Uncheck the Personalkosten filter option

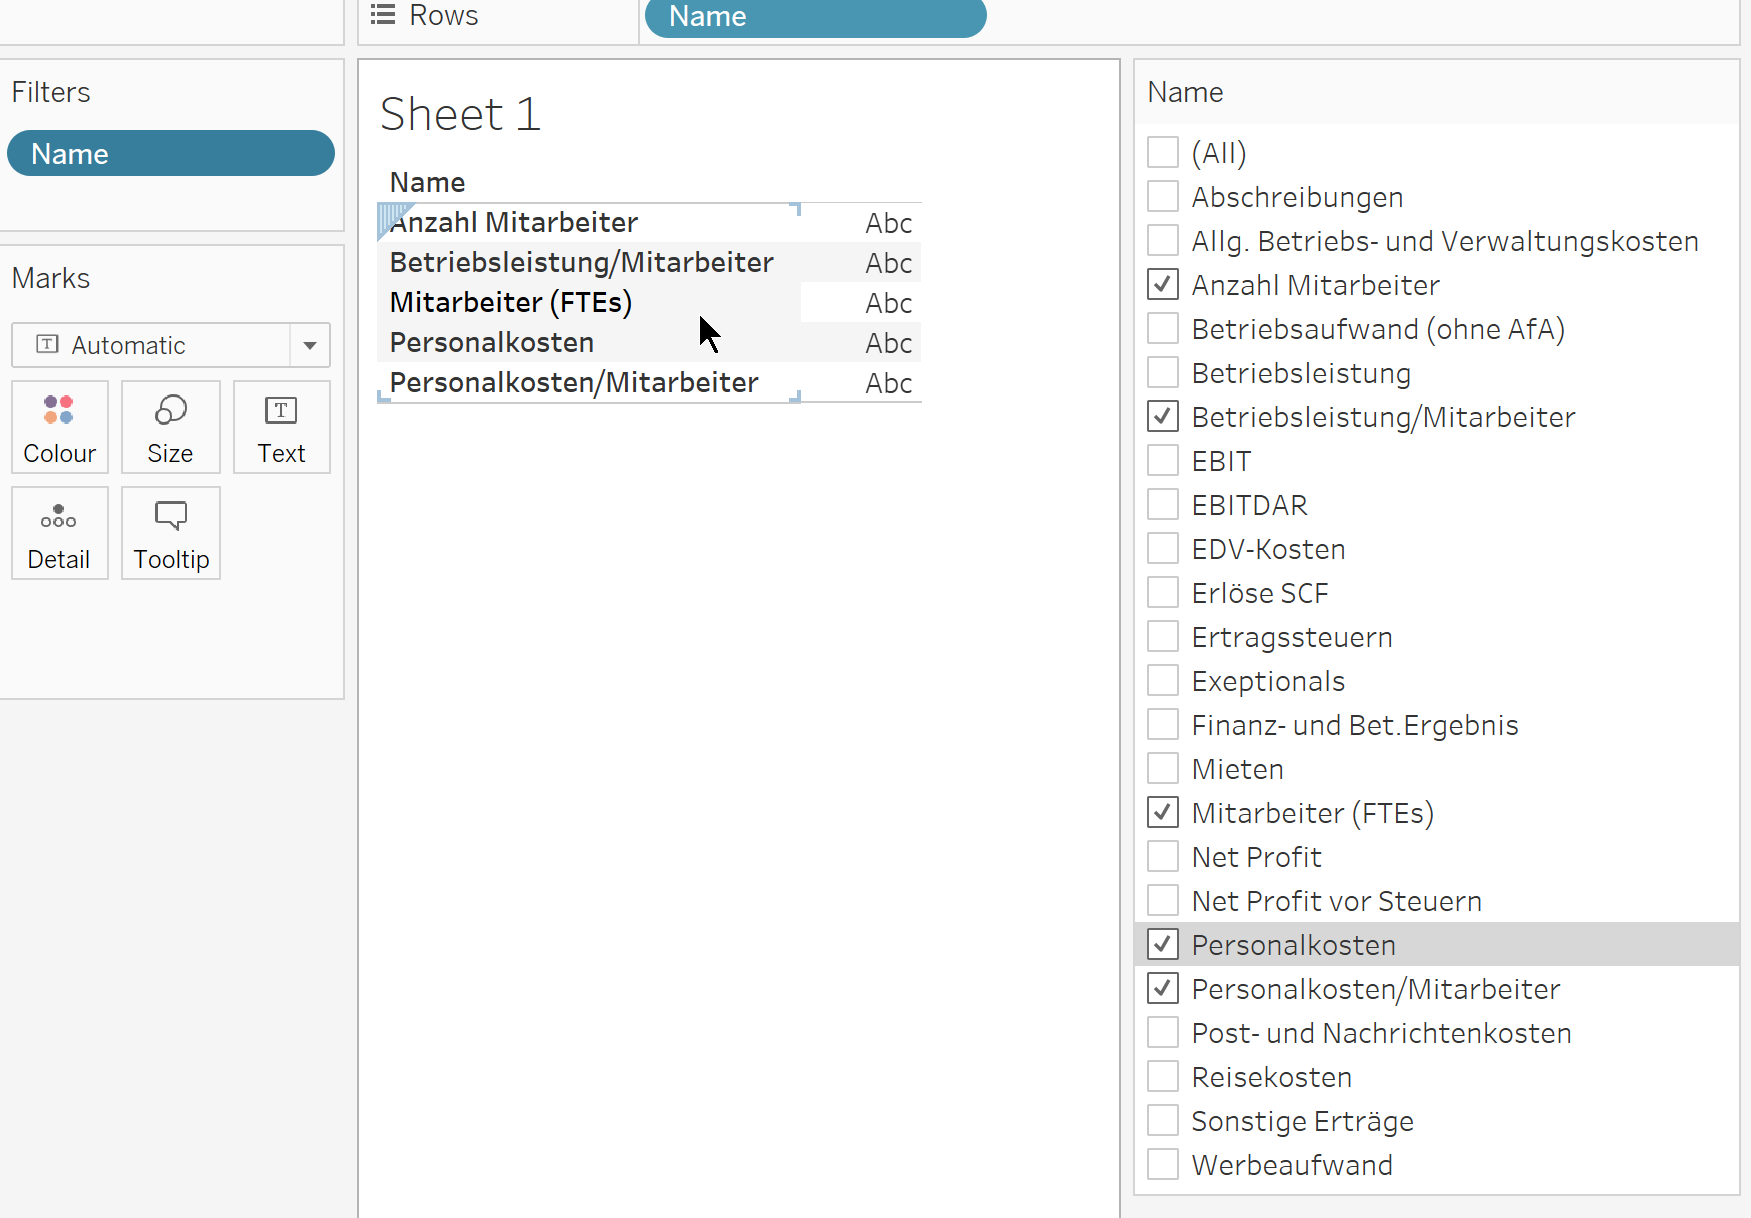pos(1163,945)
